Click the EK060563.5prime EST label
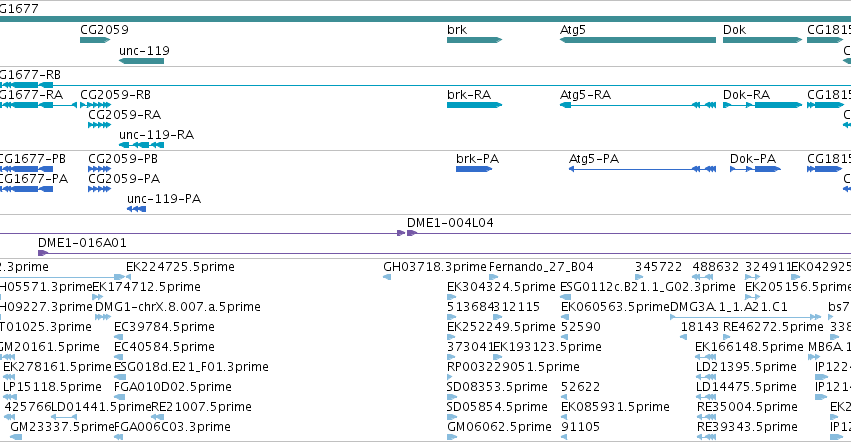851x442 pixels. [615, 307]
